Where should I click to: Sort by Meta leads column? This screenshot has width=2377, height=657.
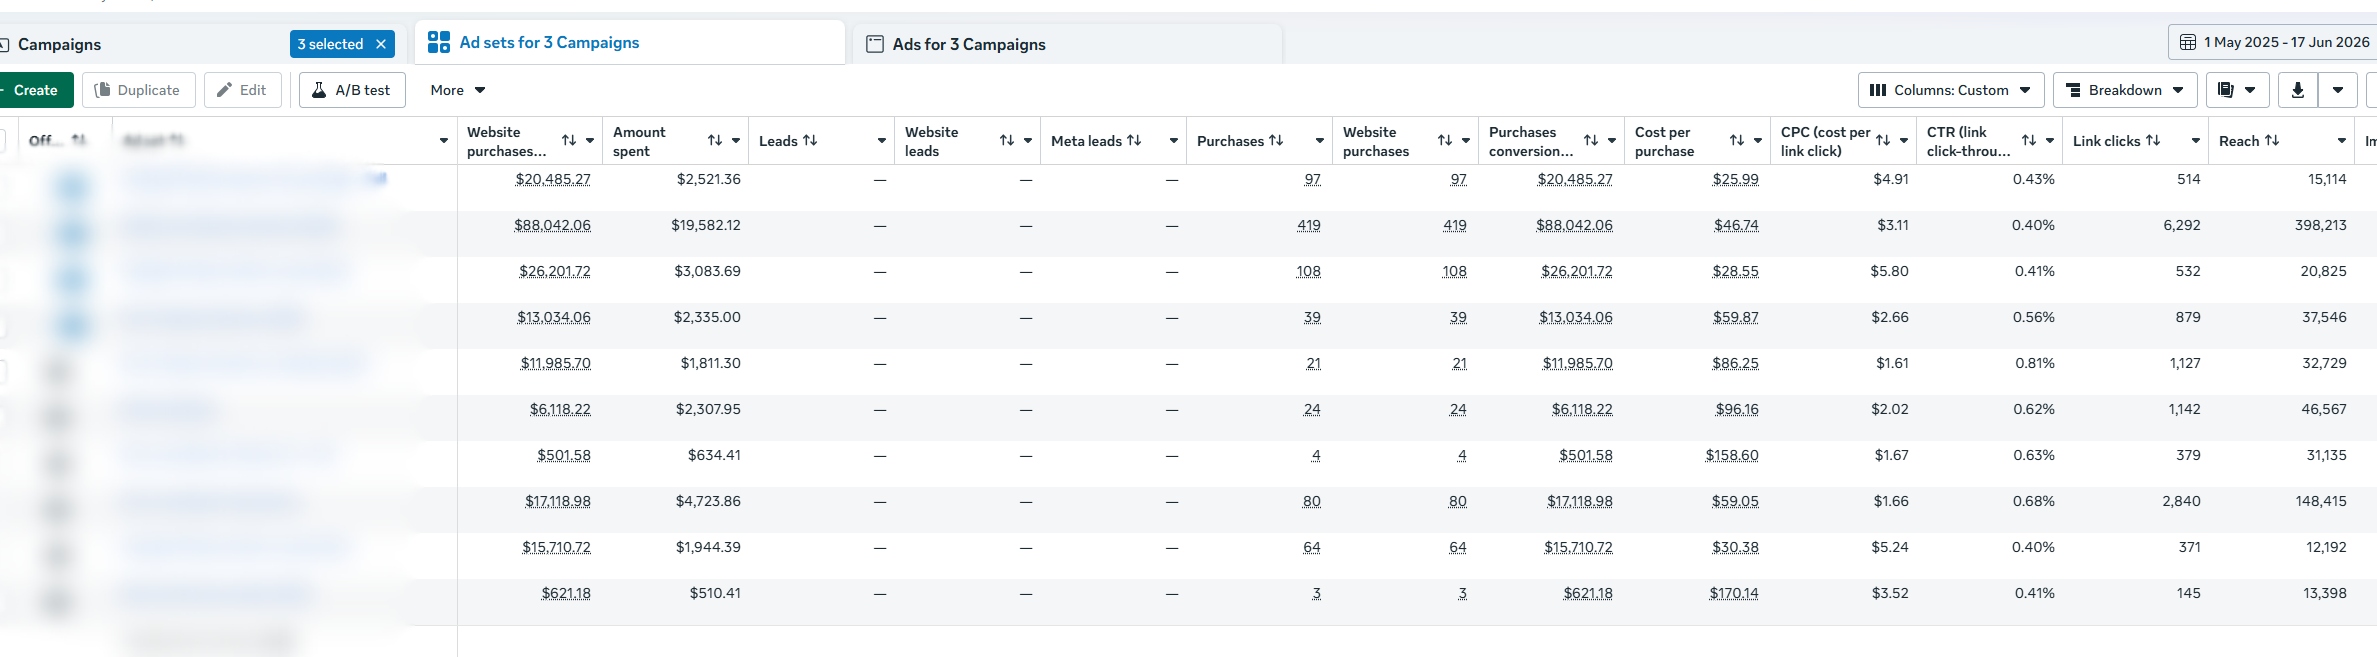click(x=1134, y=141)
